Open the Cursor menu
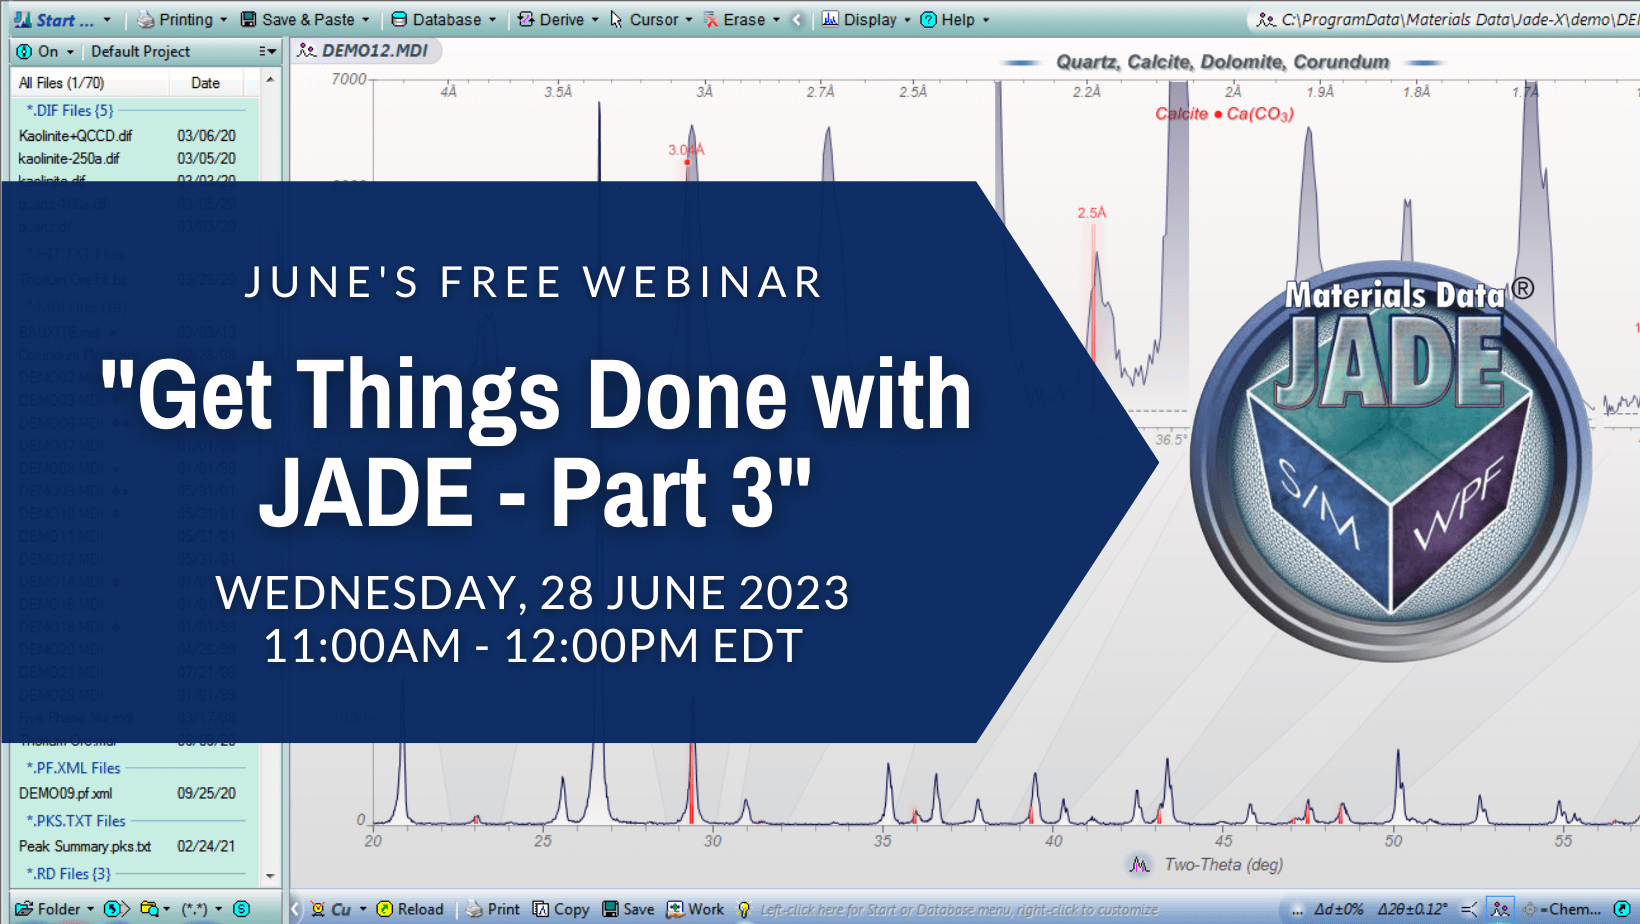The width and height of the screenshot is (1640, 924). point(651,20)
